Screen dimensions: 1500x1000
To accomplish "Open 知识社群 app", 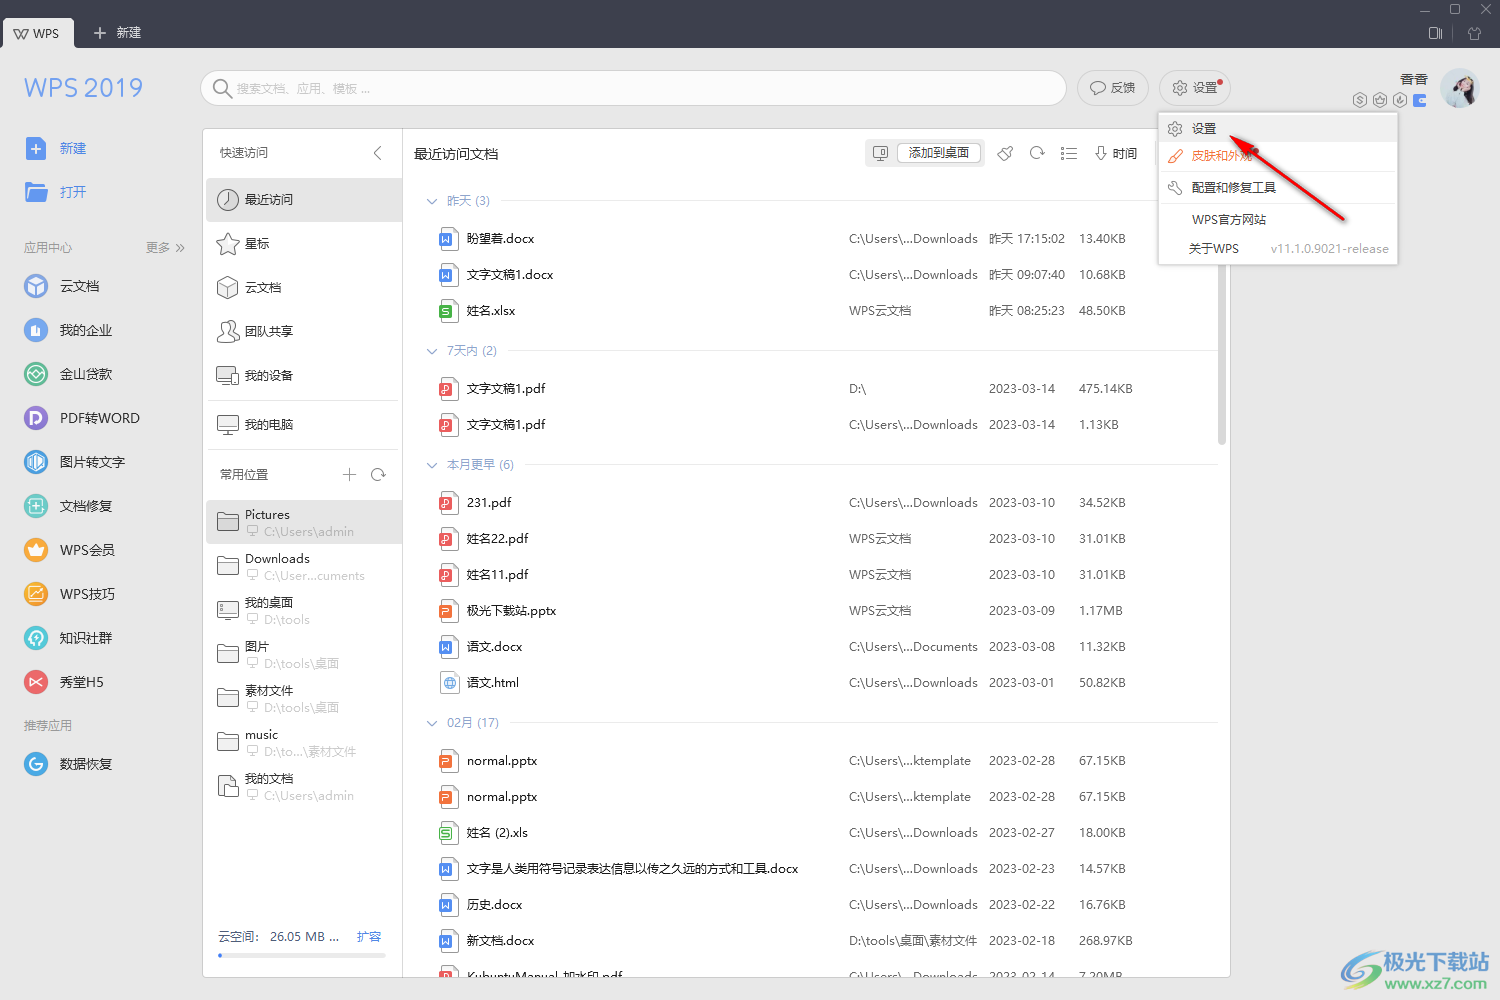I will pyautogui.click(x=68, y=638).
